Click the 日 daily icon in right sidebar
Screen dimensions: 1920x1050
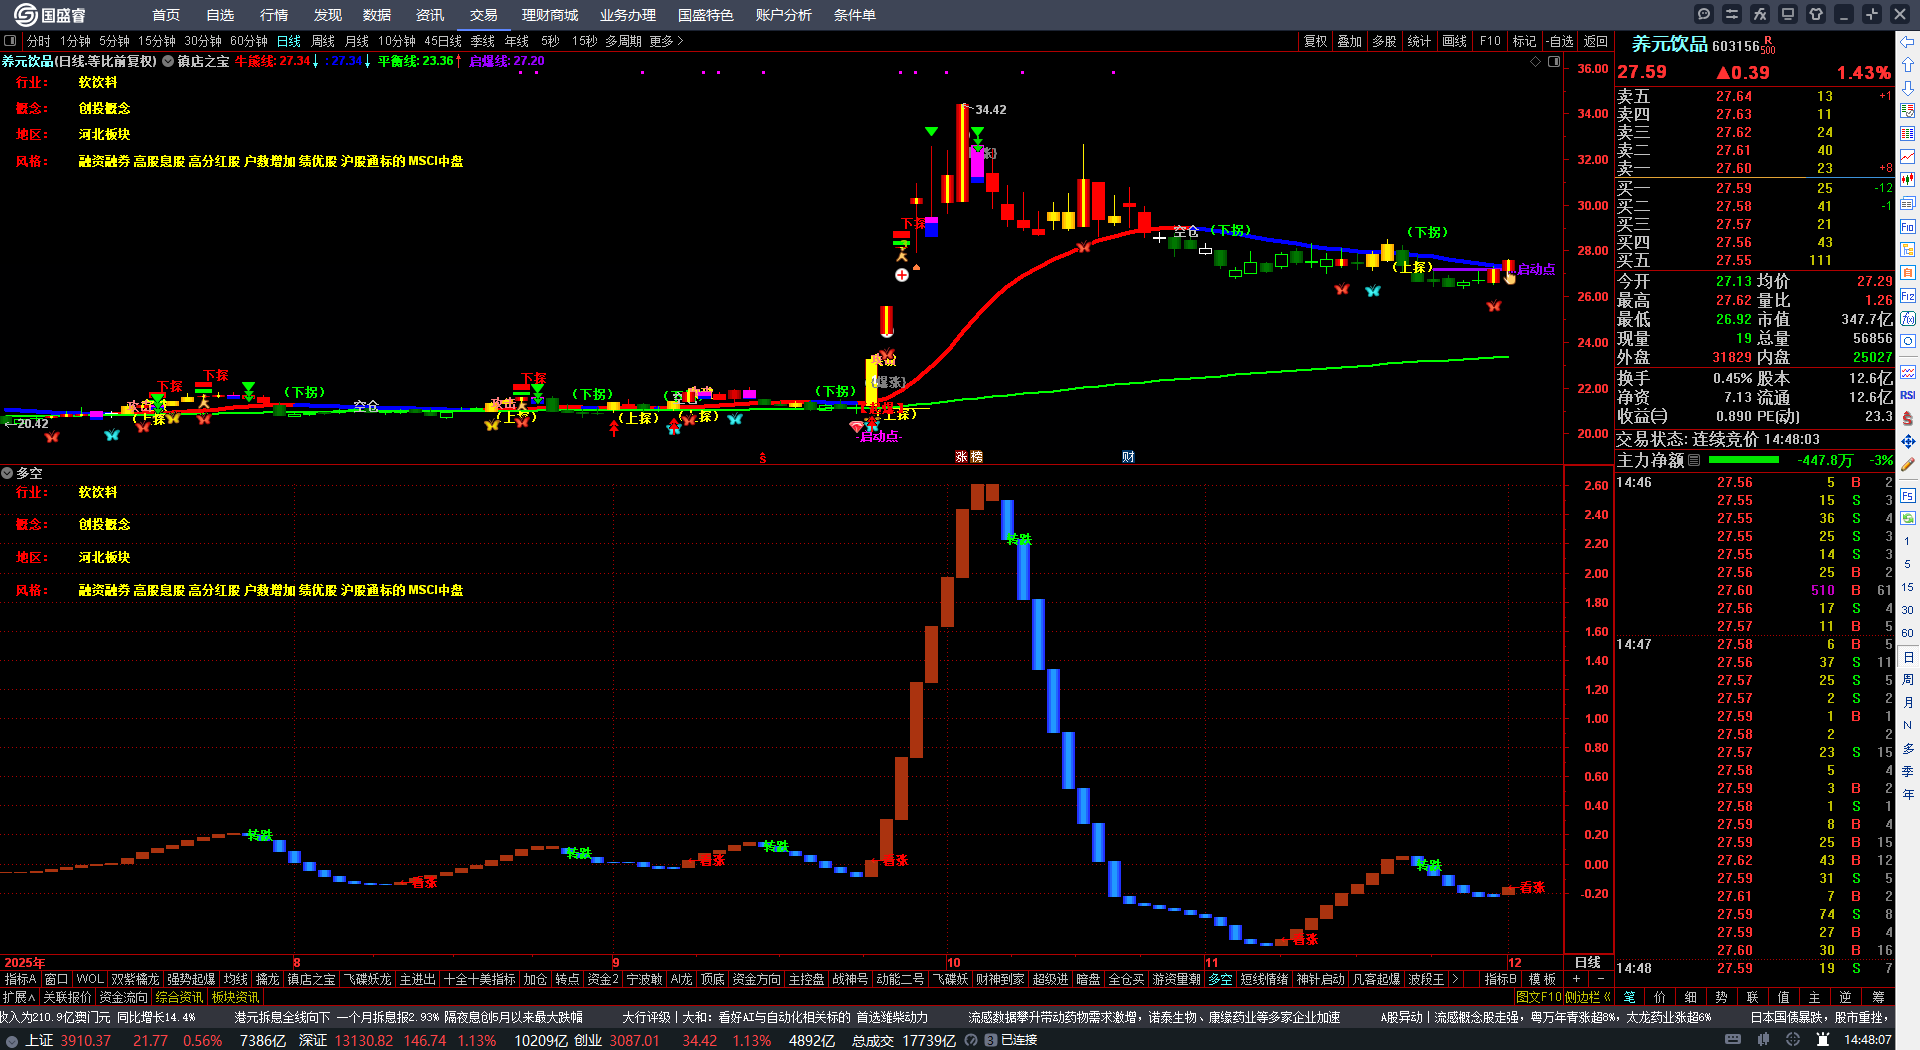click(1908, 657)
